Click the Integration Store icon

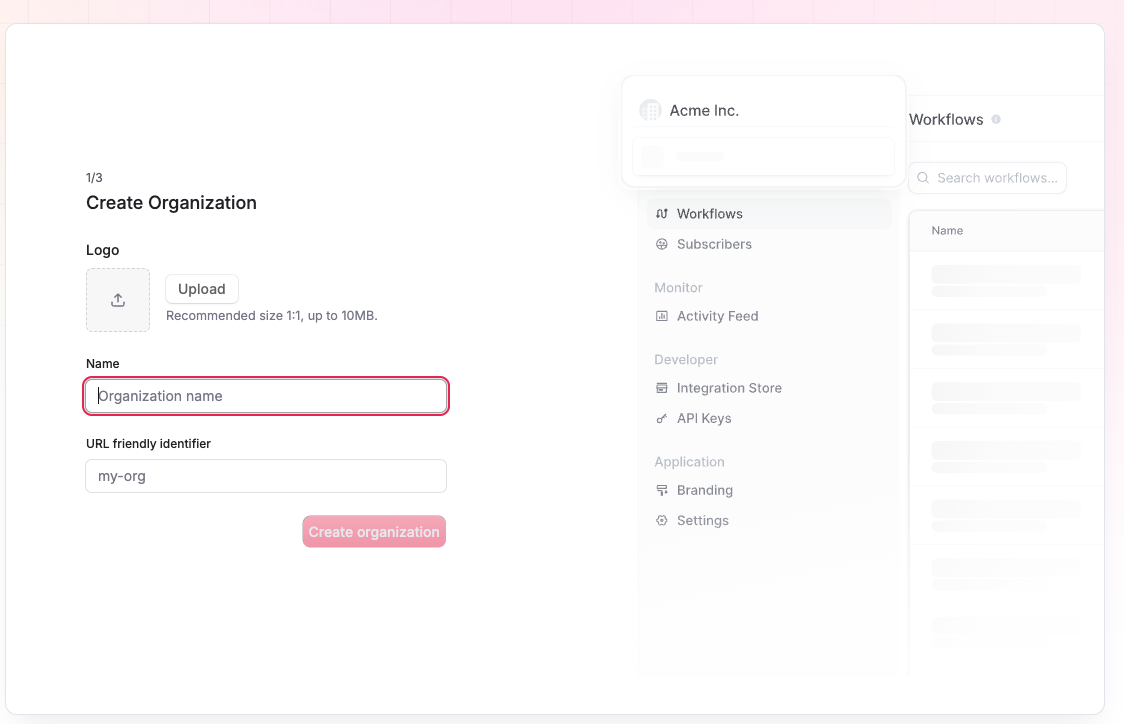(x=662, y=388)
